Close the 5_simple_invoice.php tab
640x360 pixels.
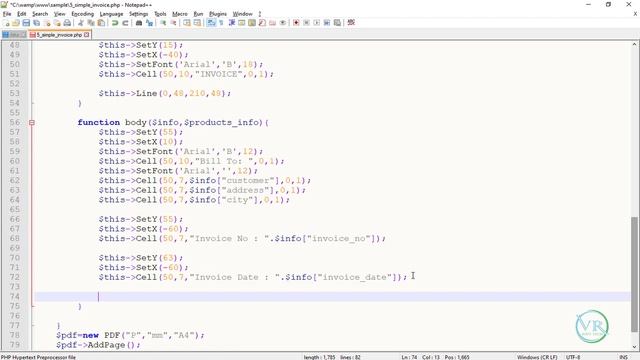click(x=87, y=35)
